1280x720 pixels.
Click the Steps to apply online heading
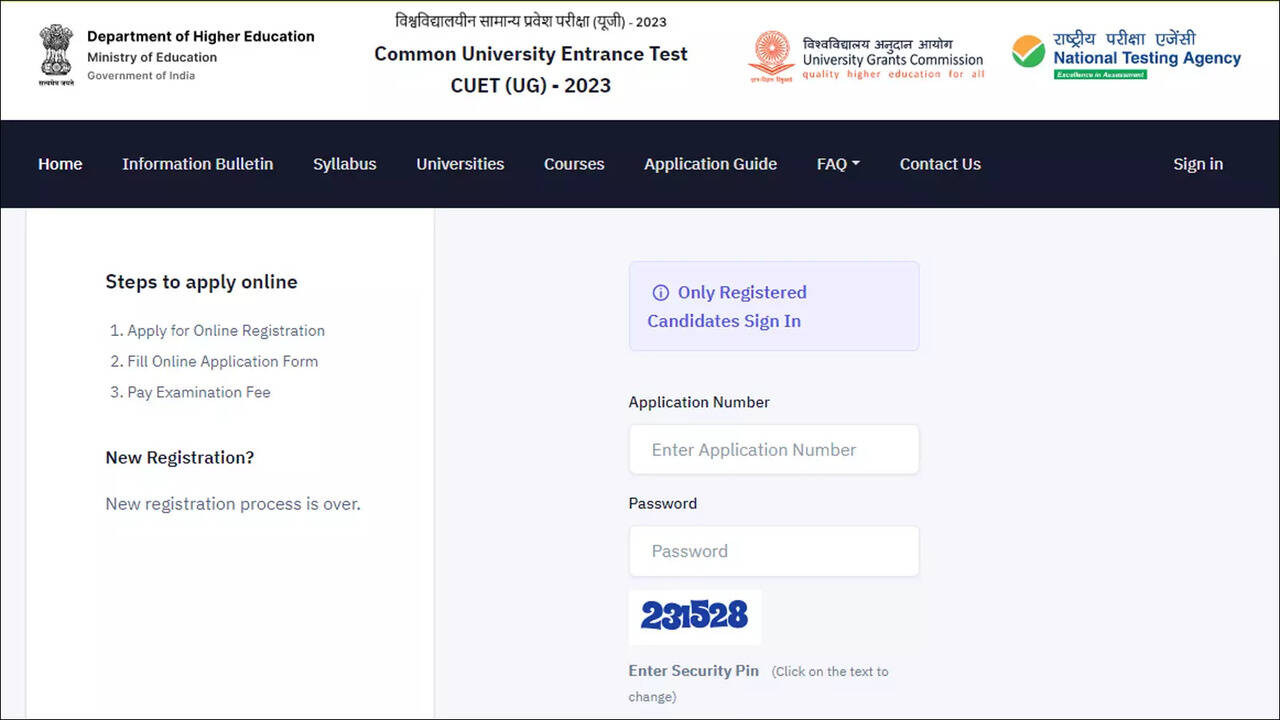(201, 282)
